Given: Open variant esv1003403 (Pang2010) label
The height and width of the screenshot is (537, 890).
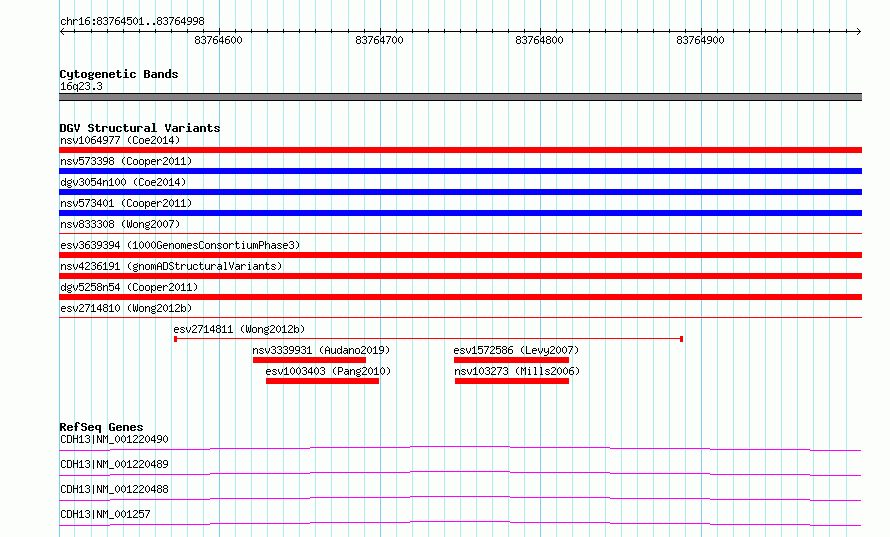Looking at the screenshot, I should click(x=328, y=371).
